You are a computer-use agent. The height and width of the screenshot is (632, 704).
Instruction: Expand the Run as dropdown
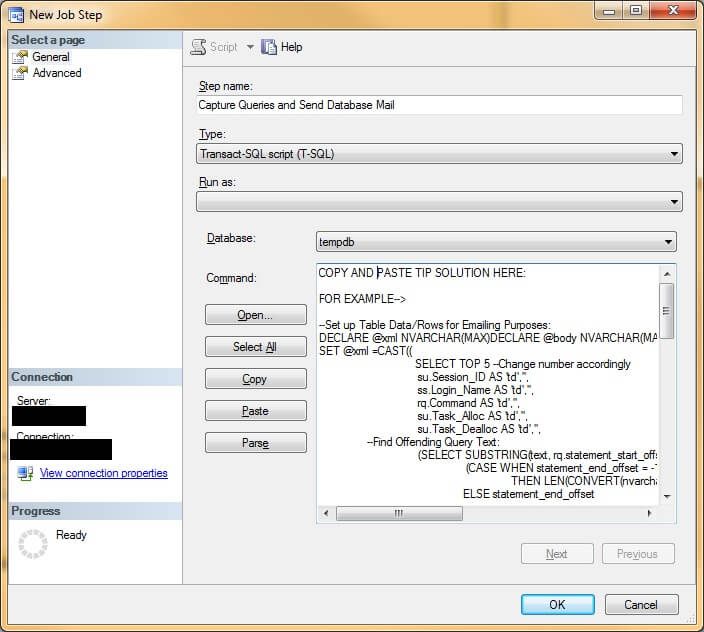click(439, 202)
